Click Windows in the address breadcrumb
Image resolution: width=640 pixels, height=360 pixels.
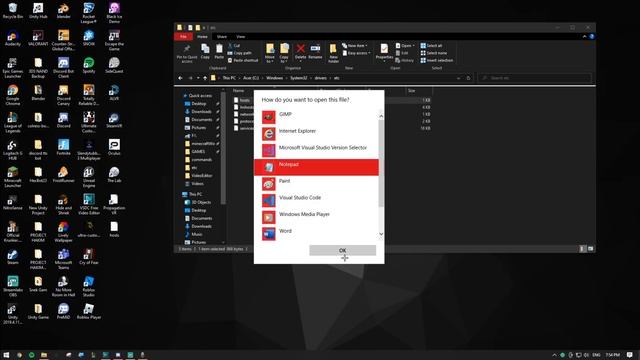click(x=274, y=78)
